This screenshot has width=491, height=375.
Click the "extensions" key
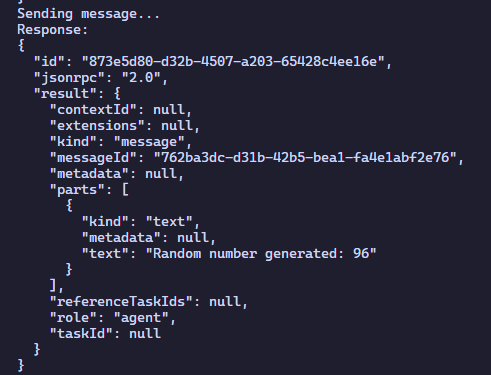tap(97, 126)
